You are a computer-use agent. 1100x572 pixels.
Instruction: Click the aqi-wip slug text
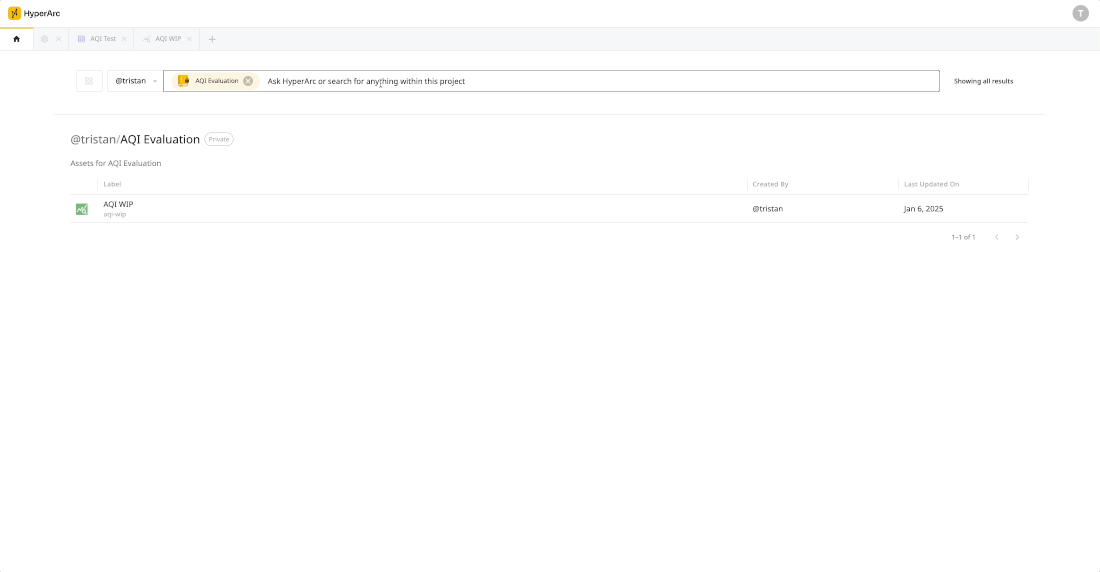[115, 214]
